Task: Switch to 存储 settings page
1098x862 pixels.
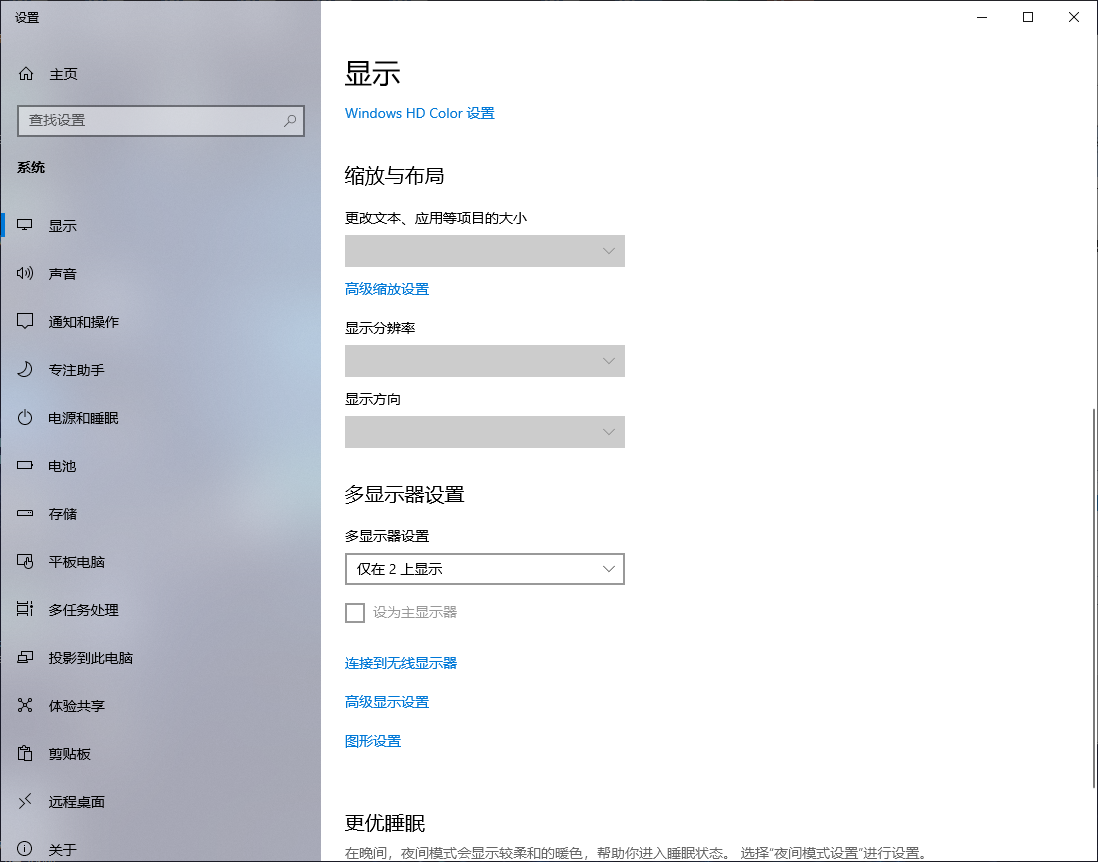Action: [x=160, y=514]
